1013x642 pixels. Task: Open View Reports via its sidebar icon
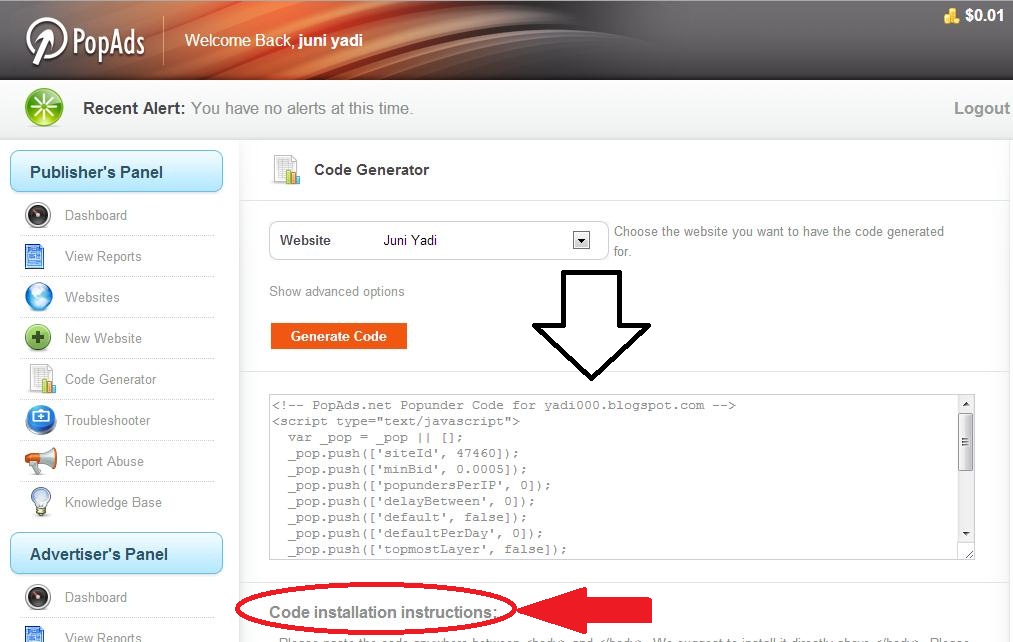[x=38, y=256]
